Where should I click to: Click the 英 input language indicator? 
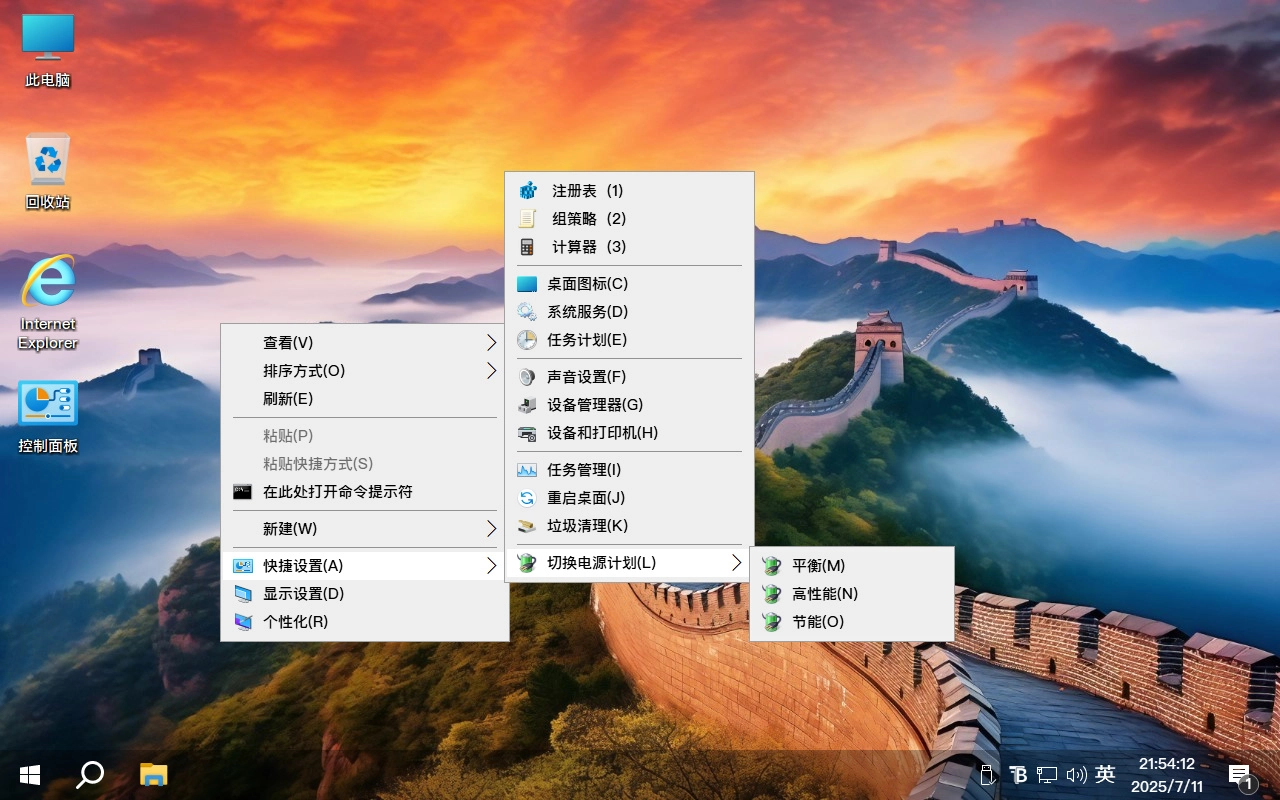[1105, 774]
